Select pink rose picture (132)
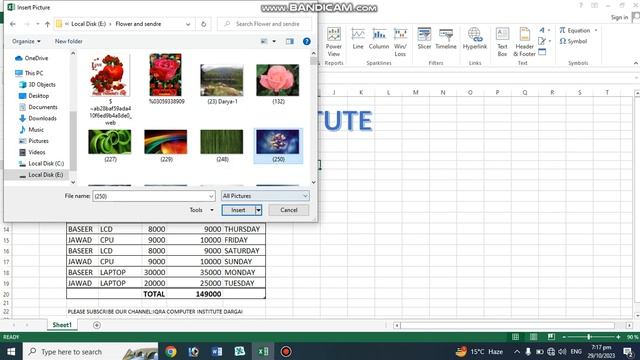 [x=278, y=80]
